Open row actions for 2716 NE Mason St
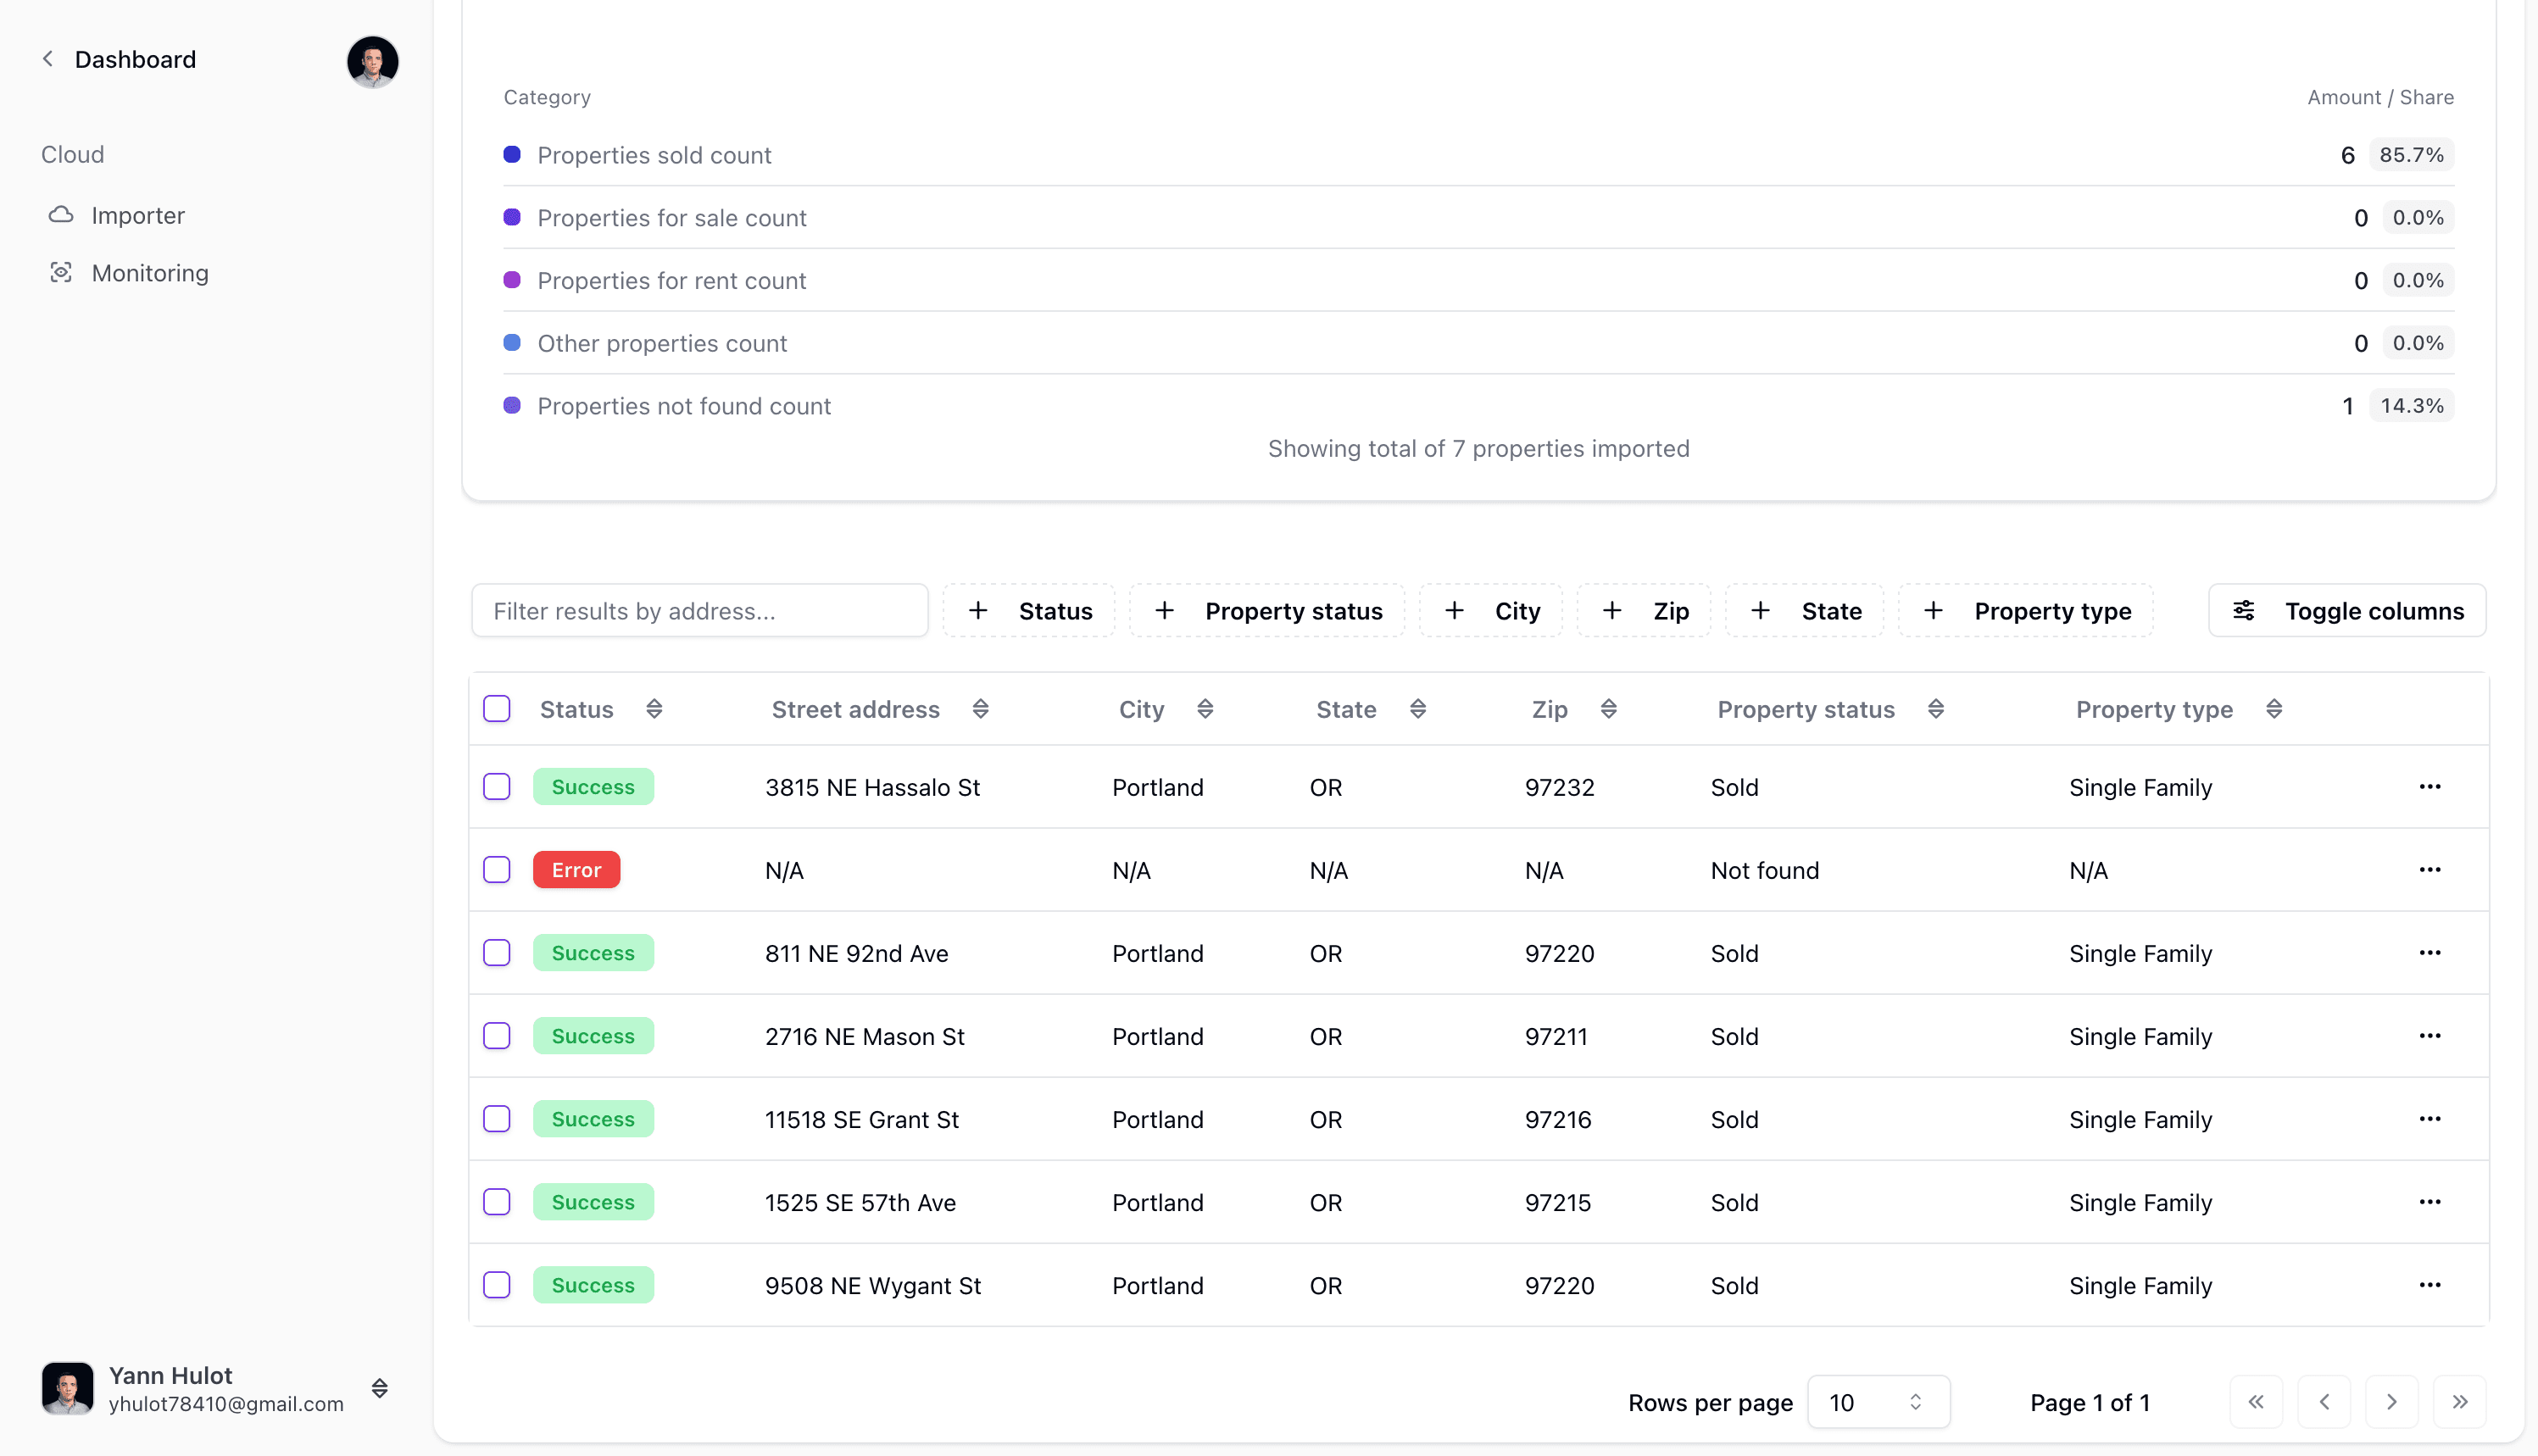The height and width of the screenshot is (1456, 2538). coord(2430,1036)
